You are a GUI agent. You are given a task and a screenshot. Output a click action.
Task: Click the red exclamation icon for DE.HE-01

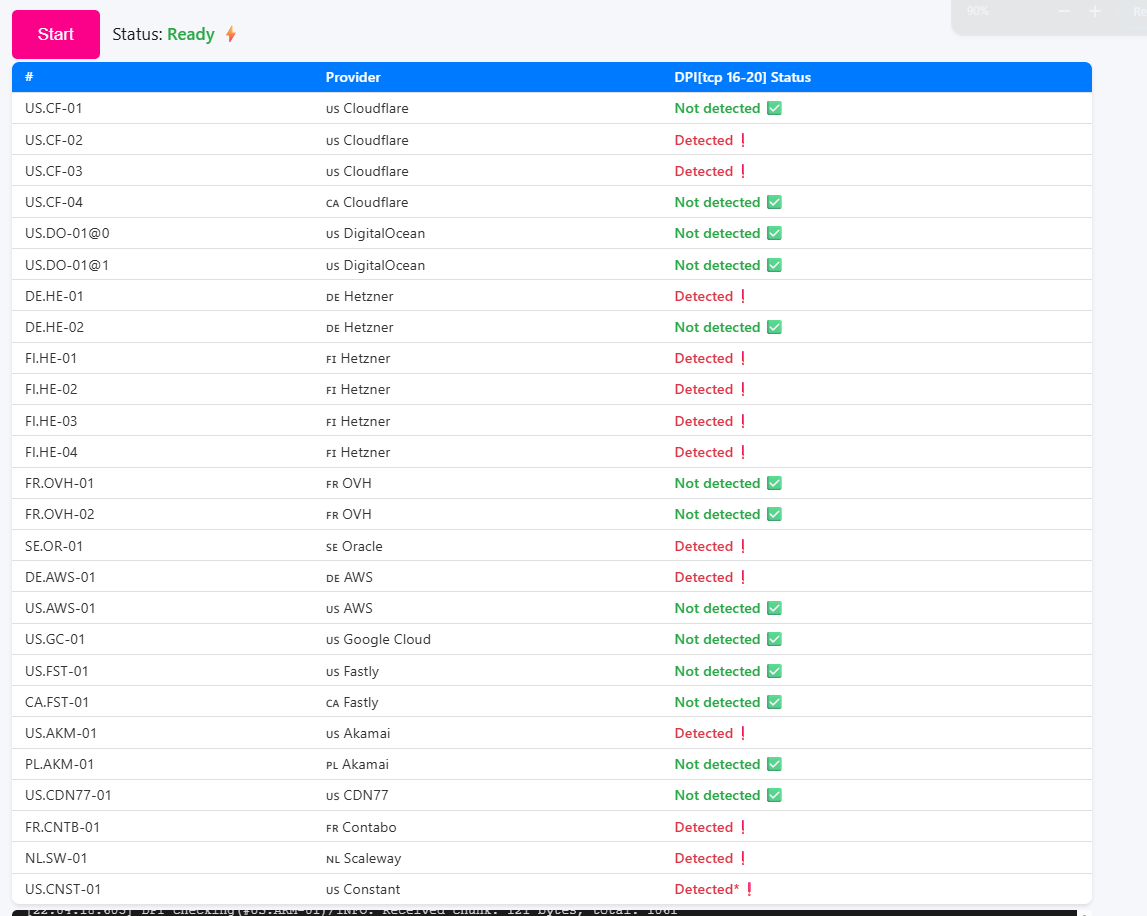743,296
